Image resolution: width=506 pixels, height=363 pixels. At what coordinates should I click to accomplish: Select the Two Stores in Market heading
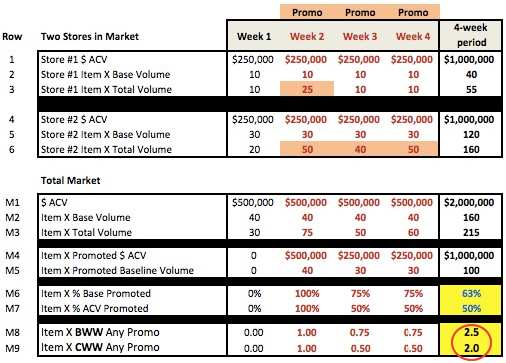pyautogui.click(x=90, y=36)
